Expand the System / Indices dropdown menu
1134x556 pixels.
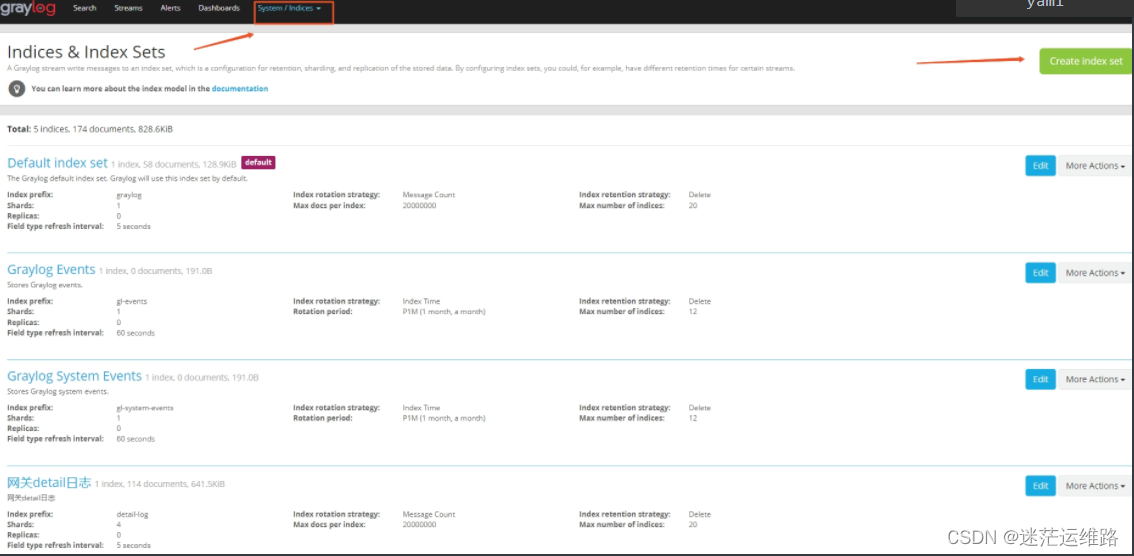click(x=289, y=9)
